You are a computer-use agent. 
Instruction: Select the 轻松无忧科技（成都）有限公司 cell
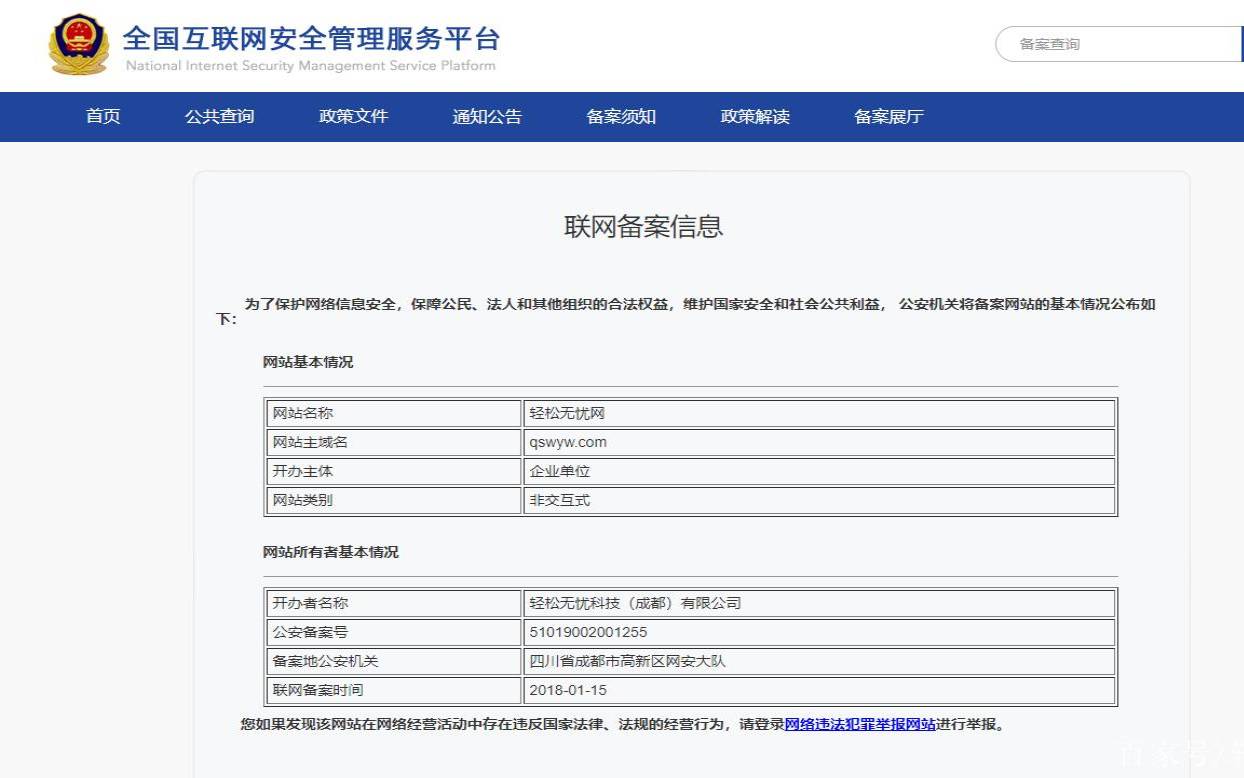tap(819, 603)
